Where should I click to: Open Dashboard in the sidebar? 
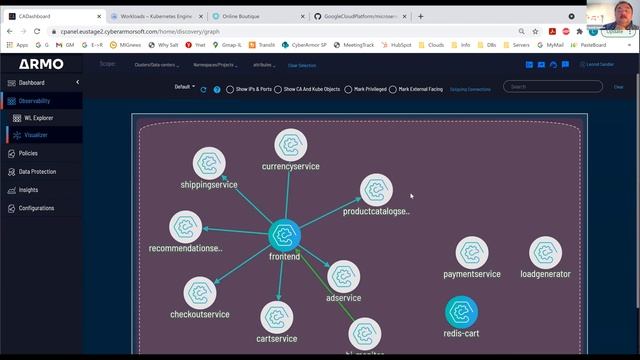coord(31,83)
